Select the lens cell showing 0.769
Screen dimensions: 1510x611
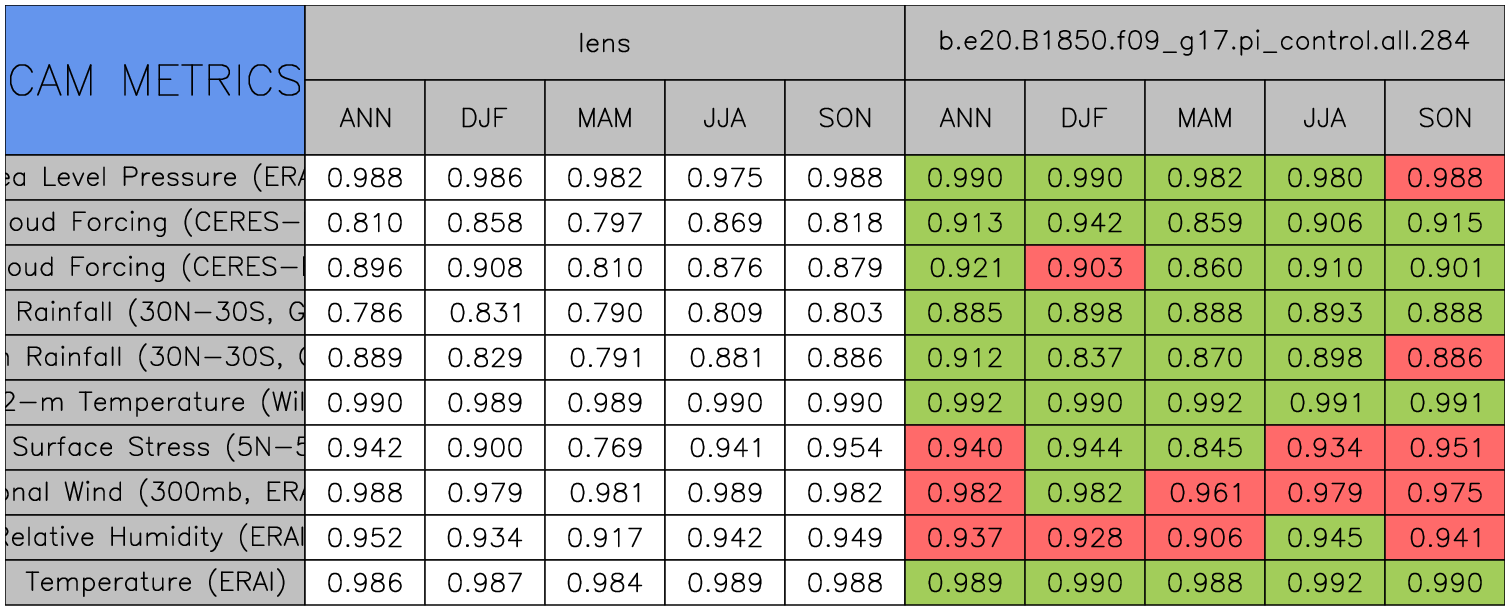click(604, 448)
